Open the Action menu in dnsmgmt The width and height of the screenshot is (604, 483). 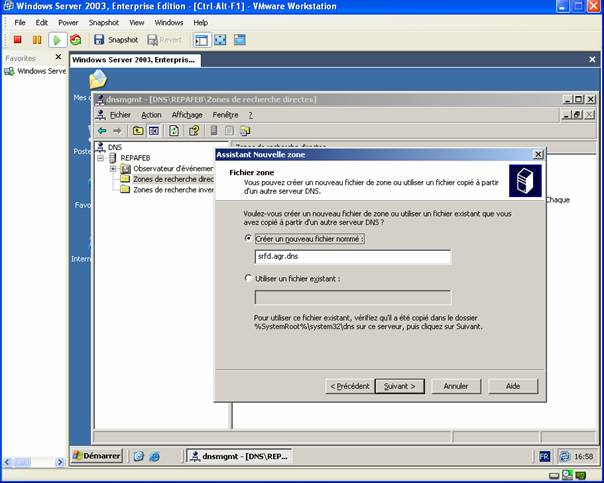click(151, 115)
